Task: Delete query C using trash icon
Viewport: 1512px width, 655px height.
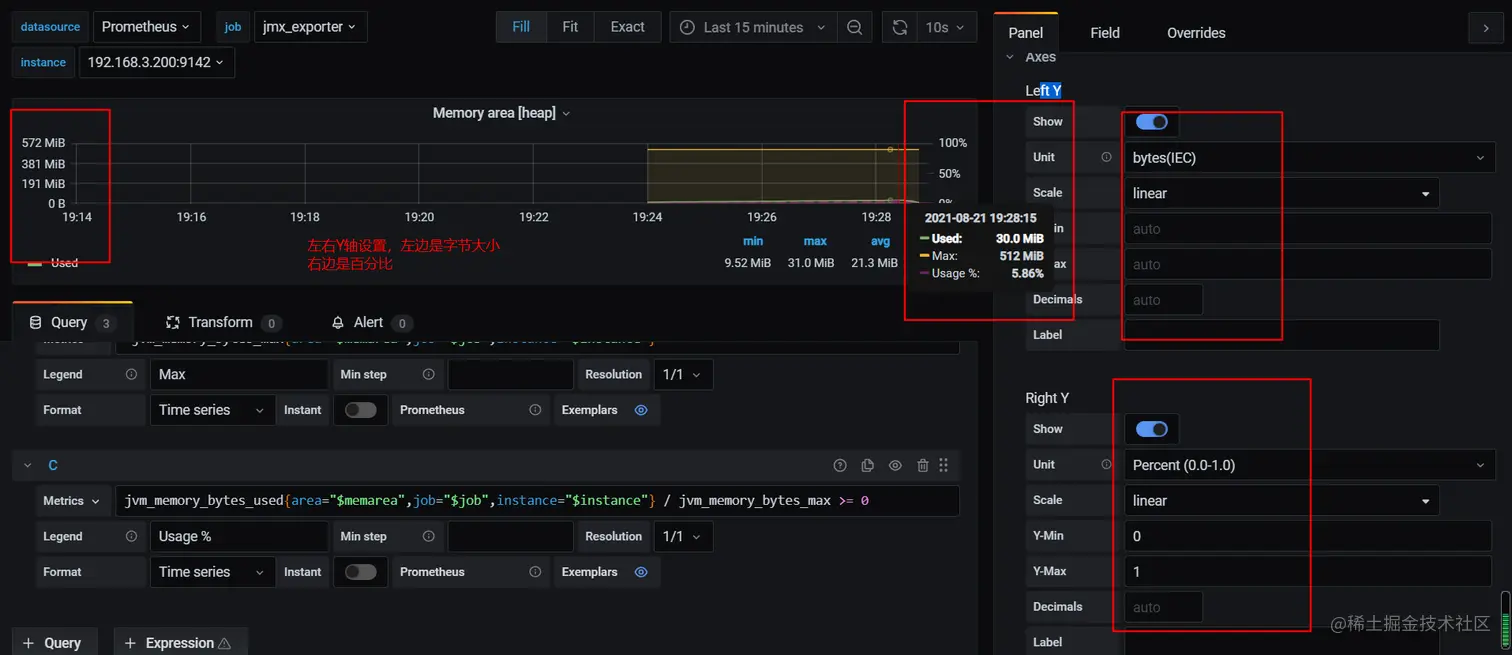Action: pos(923,465)
